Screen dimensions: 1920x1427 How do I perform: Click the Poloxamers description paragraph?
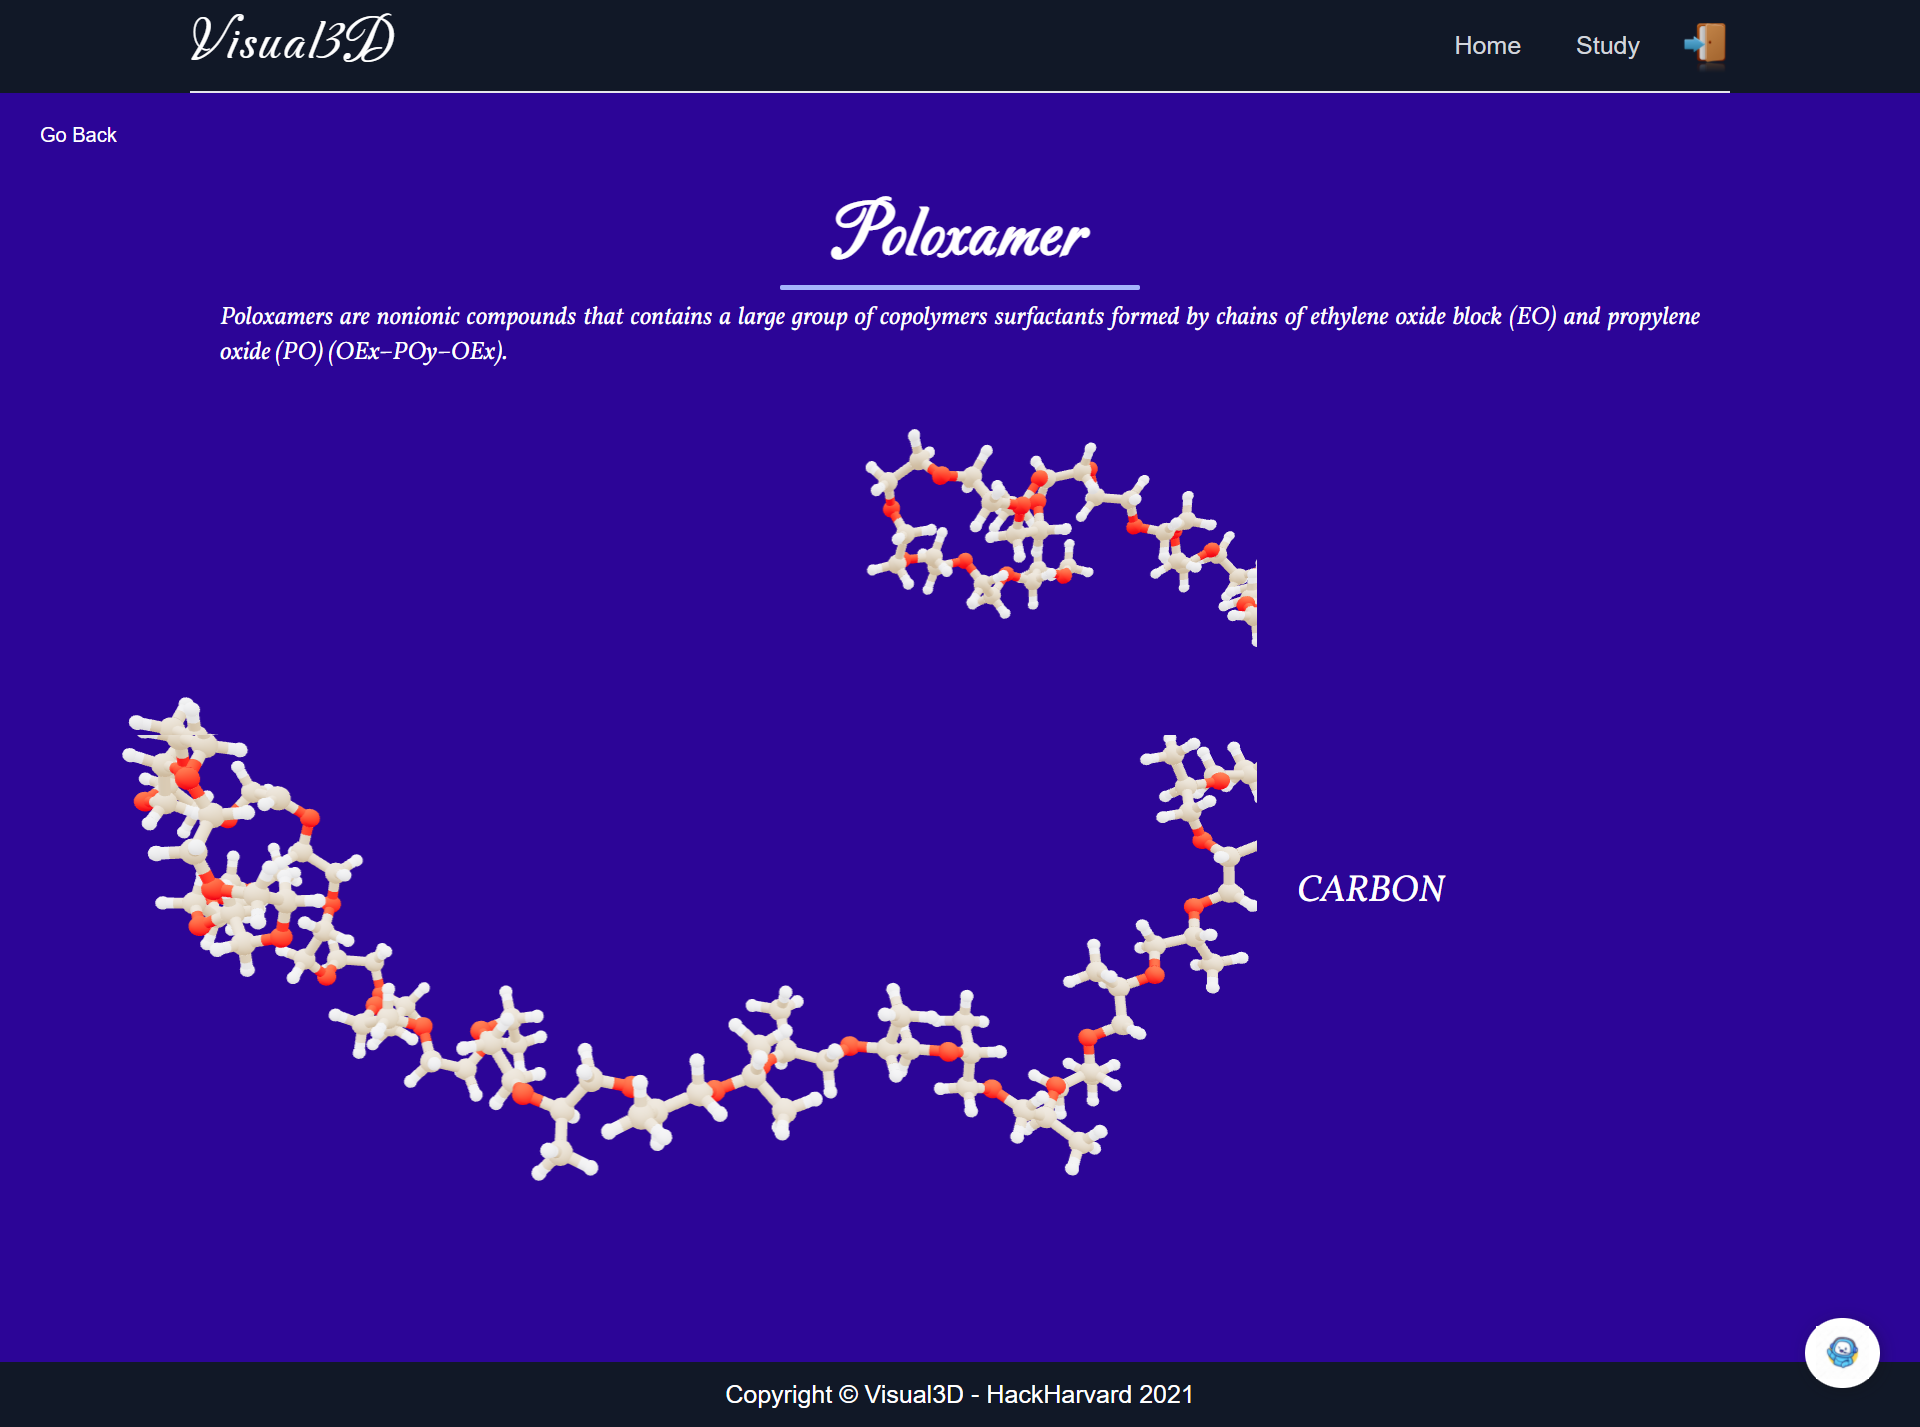tap(958, 317)
